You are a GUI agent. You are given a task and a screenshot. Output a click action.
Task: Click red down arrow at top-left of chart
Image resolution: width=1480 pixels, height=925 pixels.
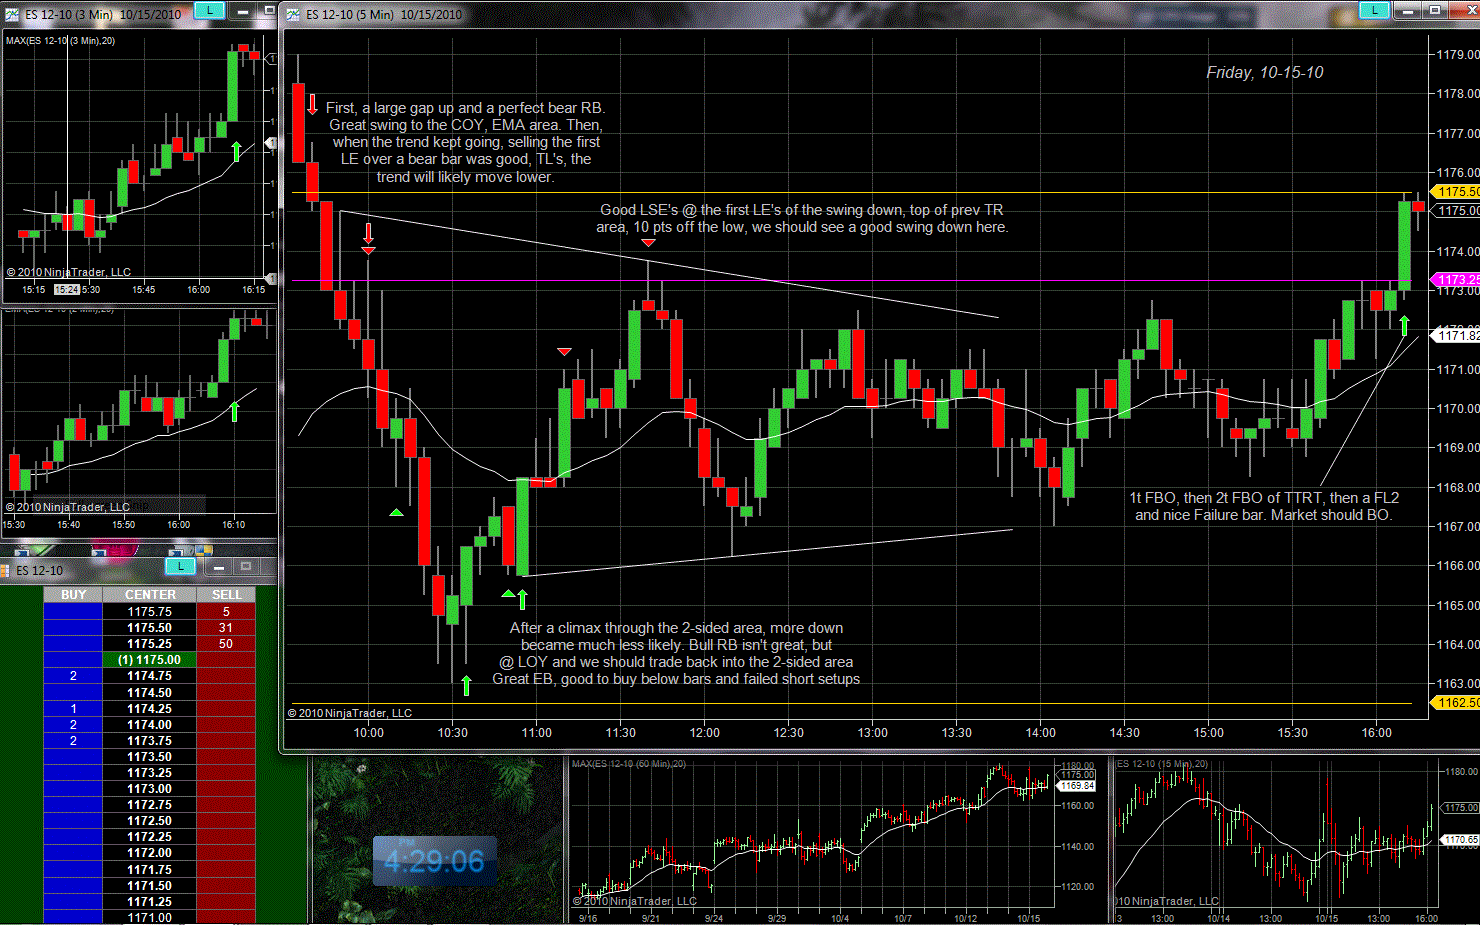(312, 105)
